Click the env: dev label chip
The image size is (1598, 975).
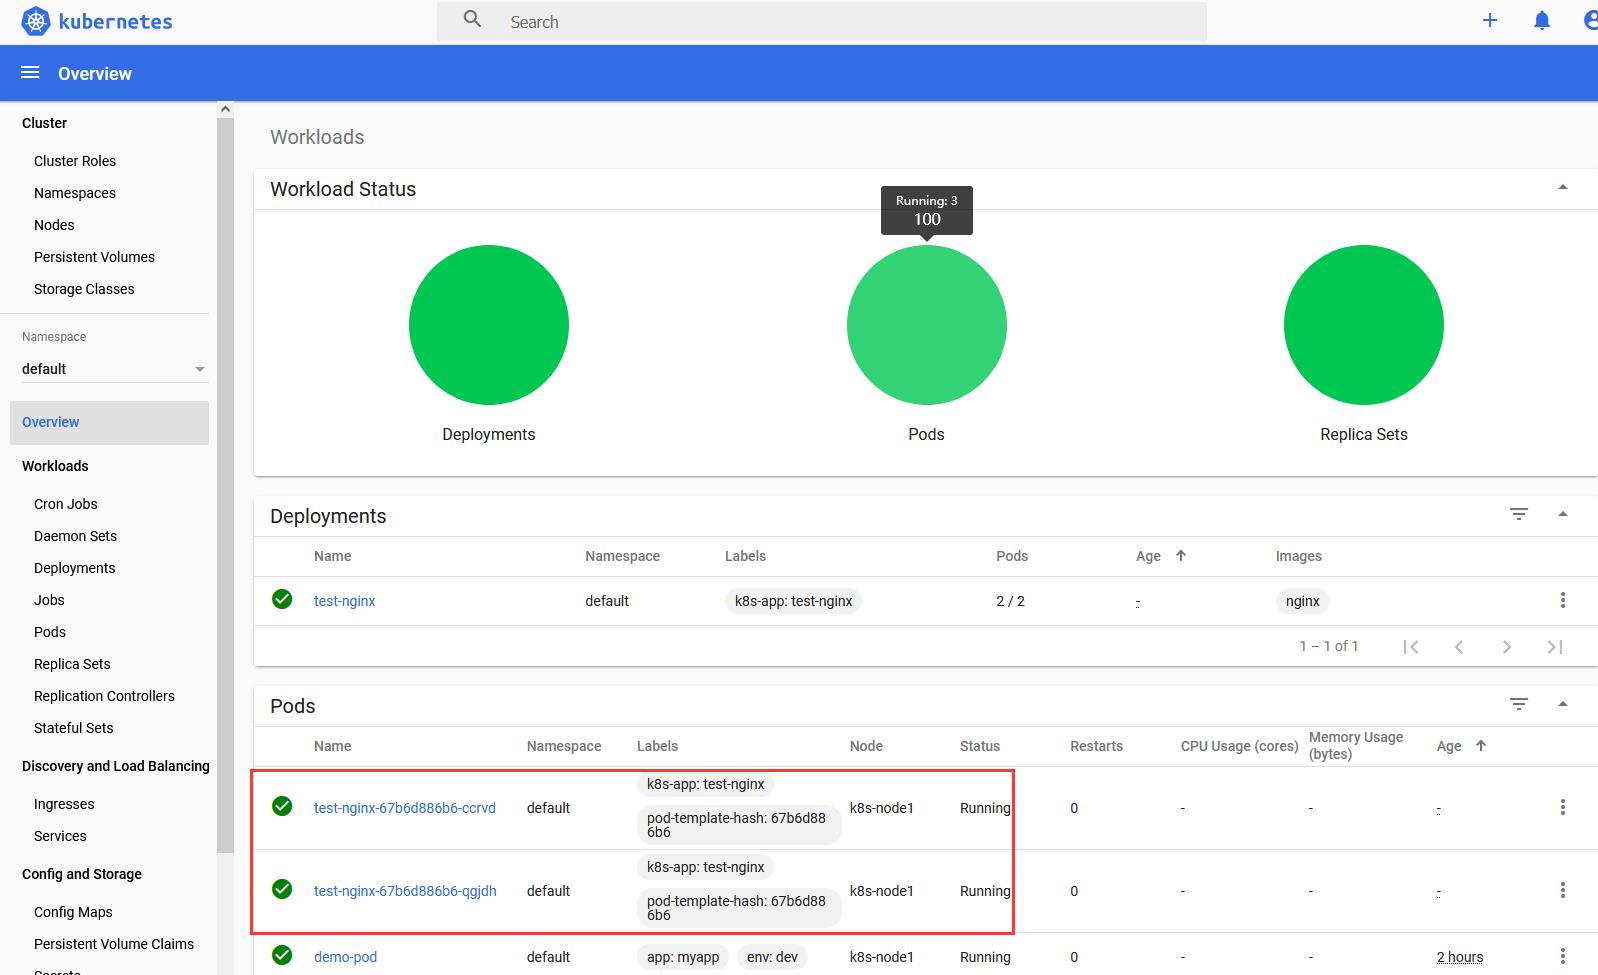pos(772,957)
